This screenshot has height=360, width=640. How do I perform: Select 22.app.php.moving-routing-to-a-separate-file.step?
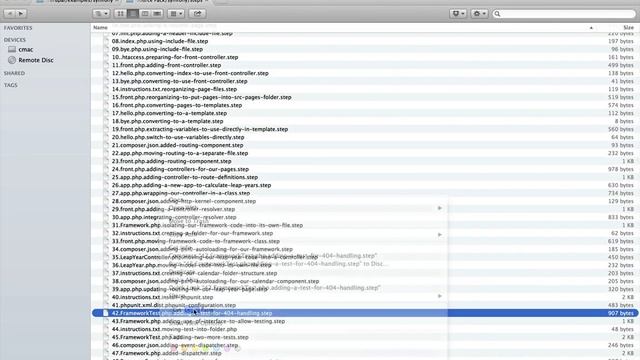click(x=180, y=153)
